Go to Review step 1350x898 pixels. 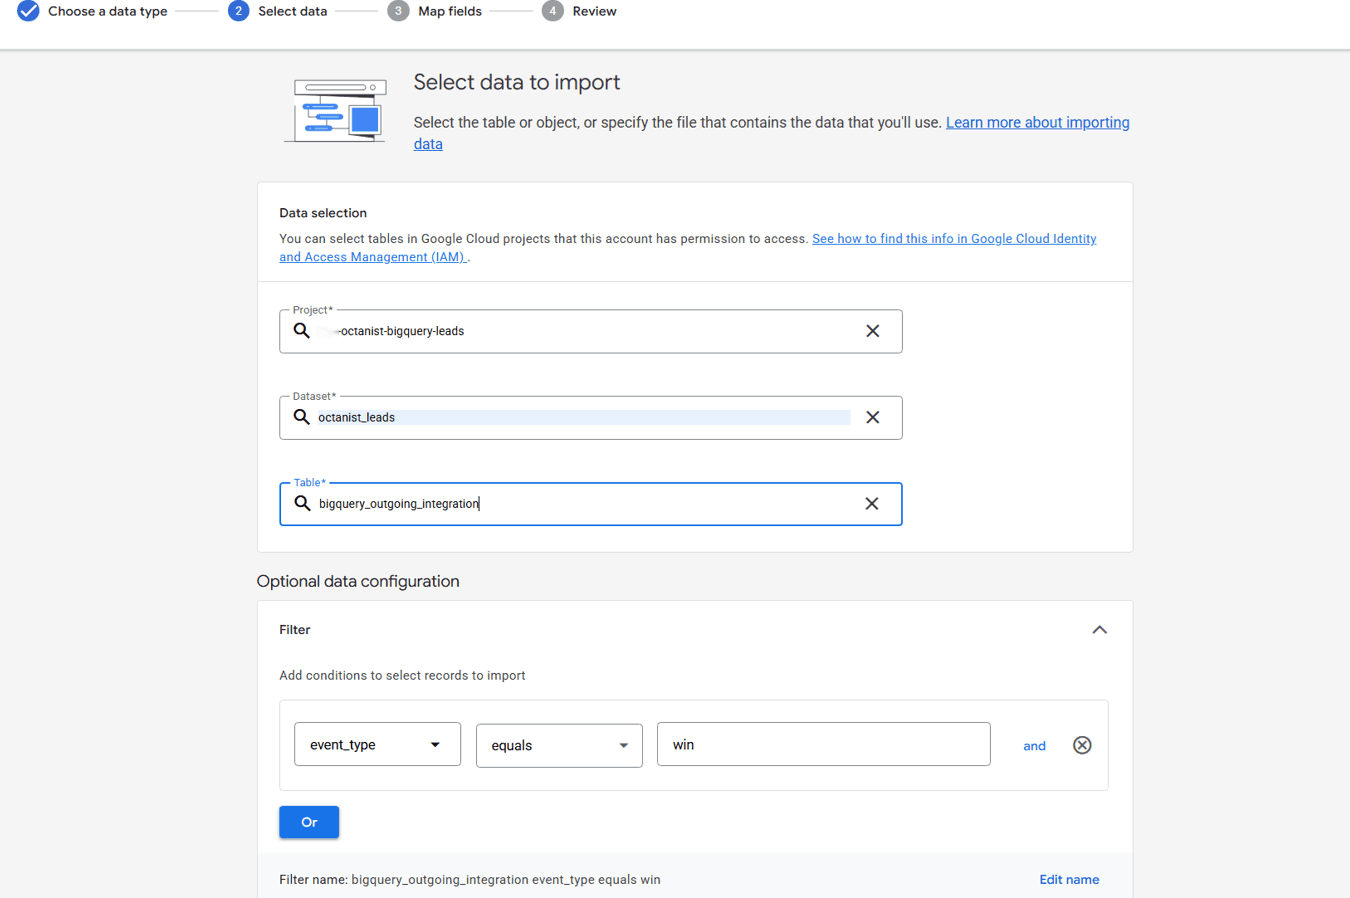pos(594,11)
